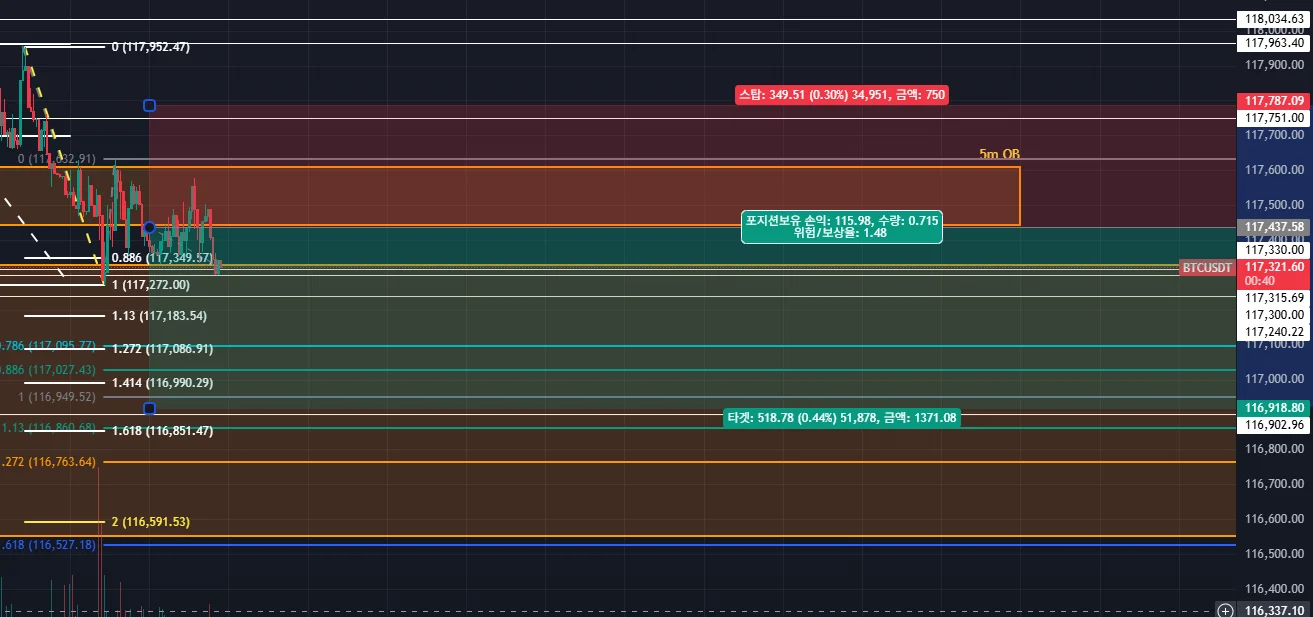
Task: Click the orange 5m OB rectangle border
Action: (x=1020, y=196)
